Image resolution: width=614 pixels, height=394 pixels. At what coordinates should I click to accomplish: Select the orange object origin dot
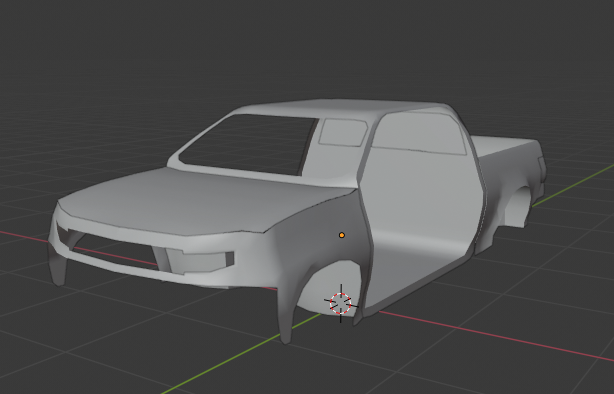[342, 235]
